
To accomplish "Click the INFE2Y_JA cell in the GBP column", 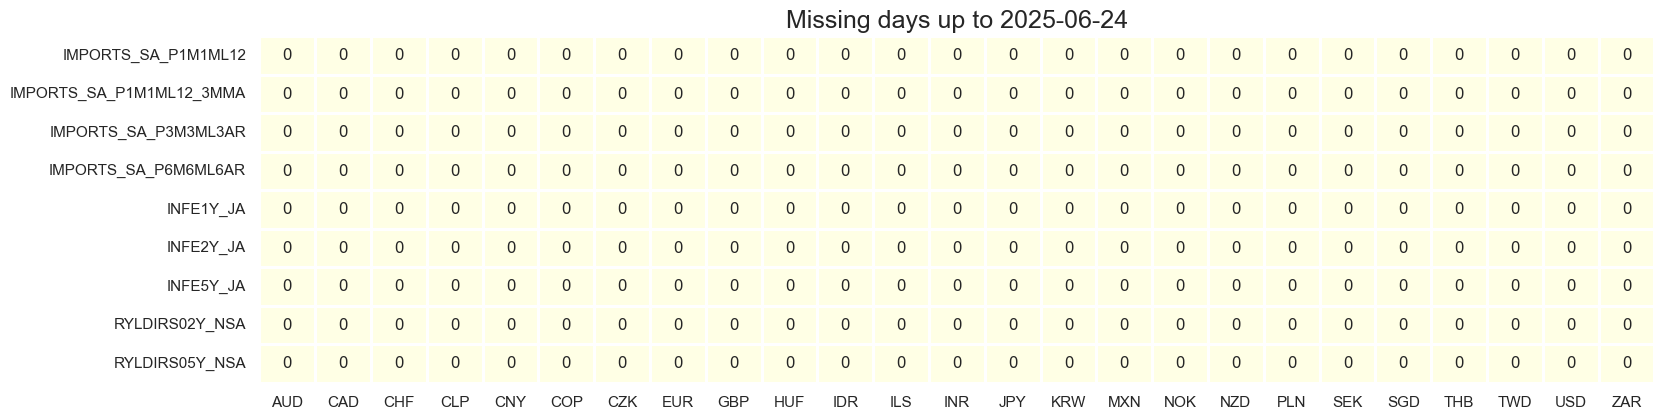I will tap(734, 247).
